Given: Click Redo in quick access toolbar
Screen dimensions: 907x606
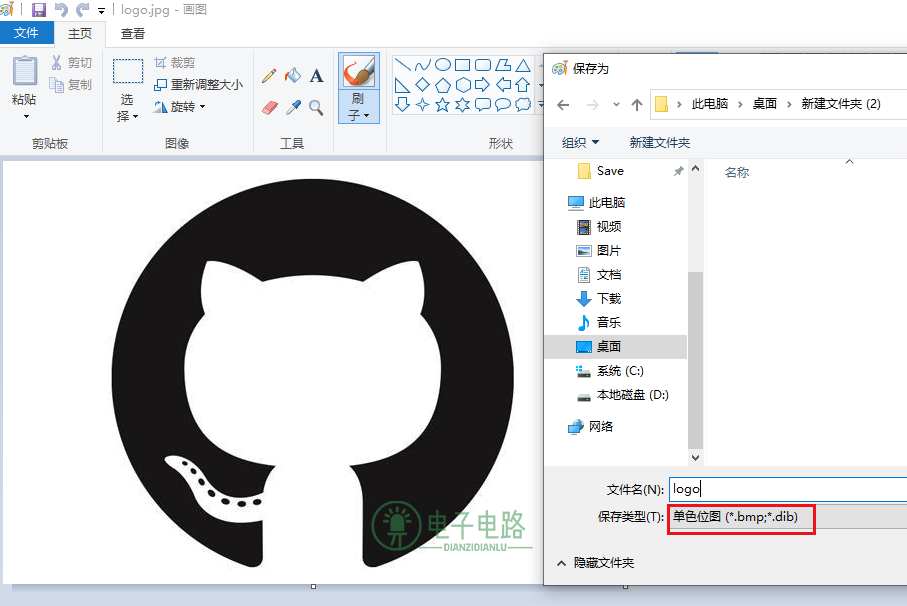Looking at the screenshot, I should point(83,10).
